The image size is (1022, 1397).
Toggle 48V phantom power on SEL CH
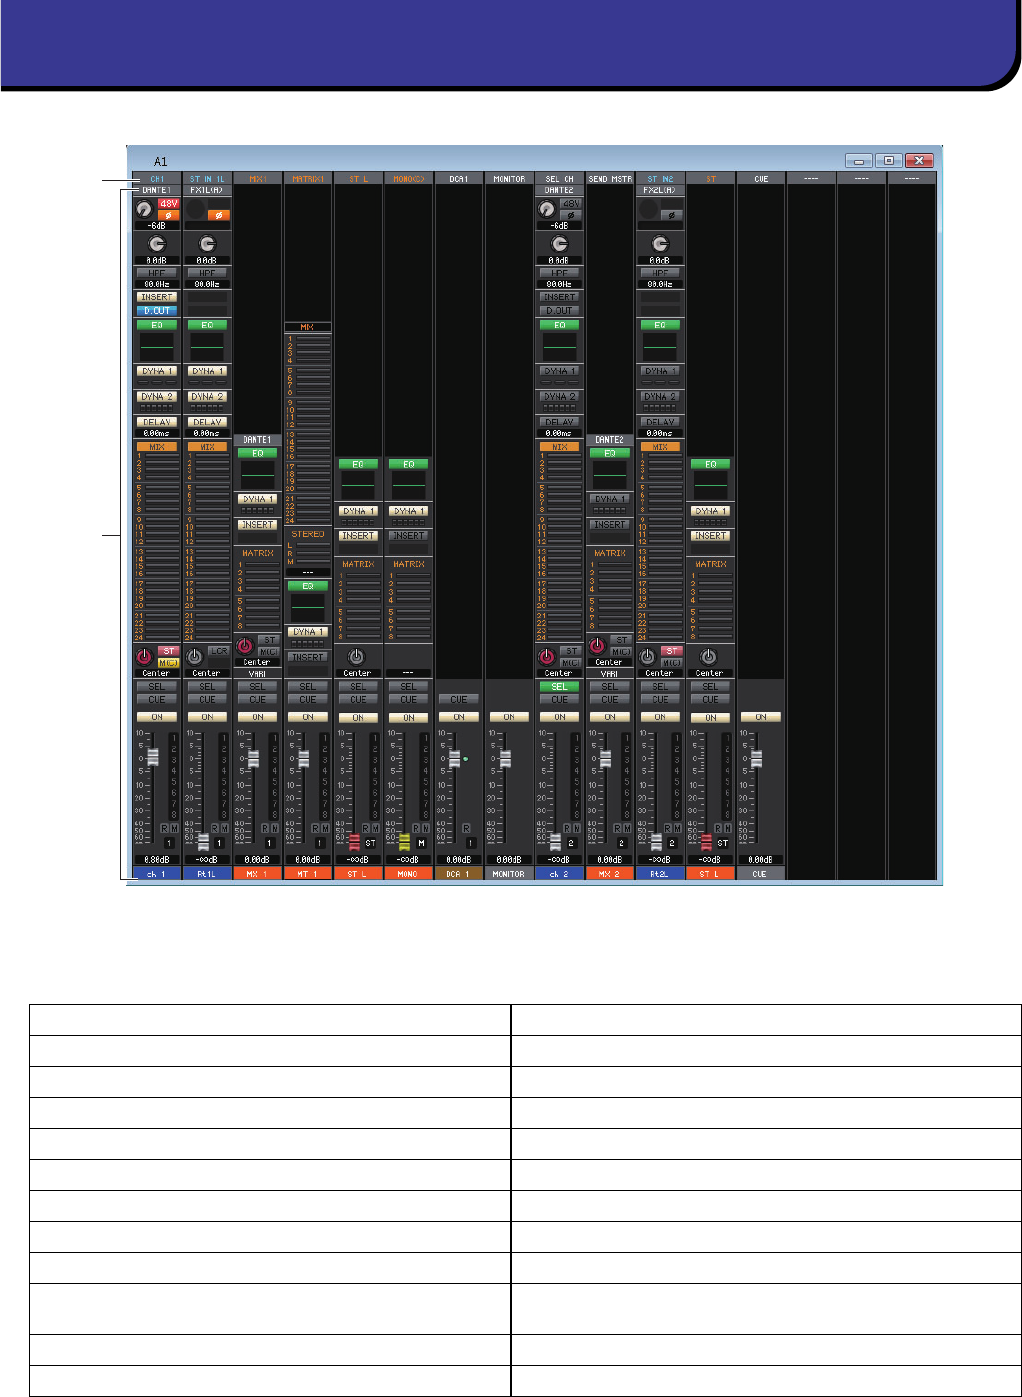pyautogui.click(x=570, y=204)
